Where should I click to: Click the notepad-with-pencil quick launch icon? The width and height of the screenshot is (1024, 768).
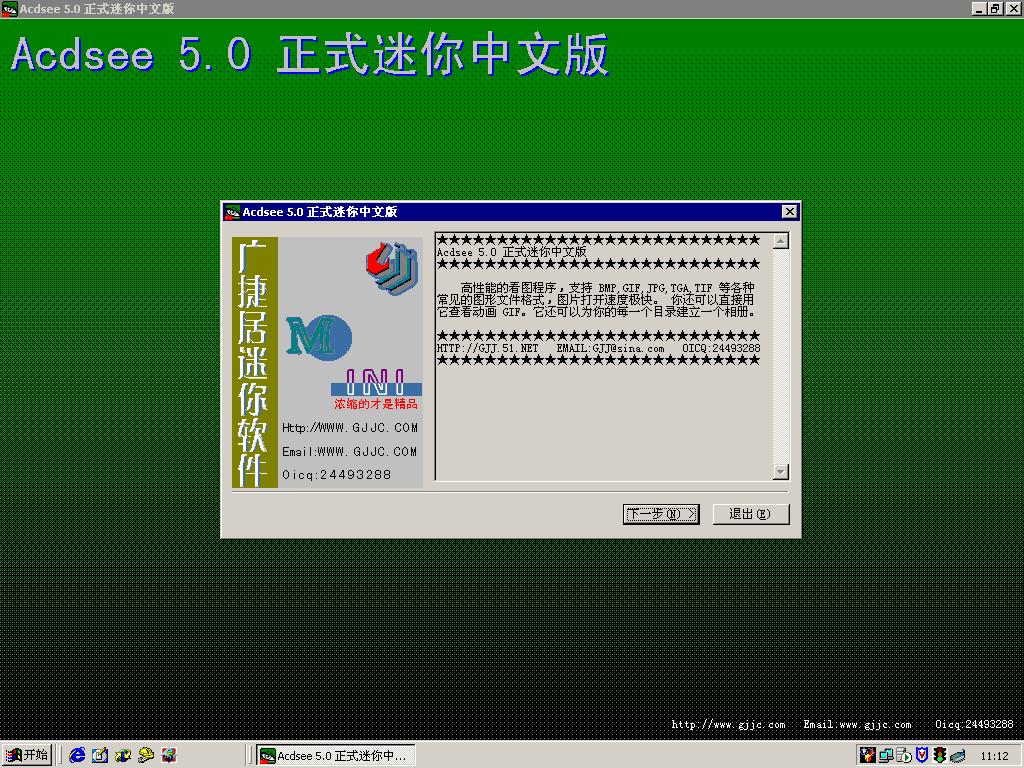click(x=100, y=755)
